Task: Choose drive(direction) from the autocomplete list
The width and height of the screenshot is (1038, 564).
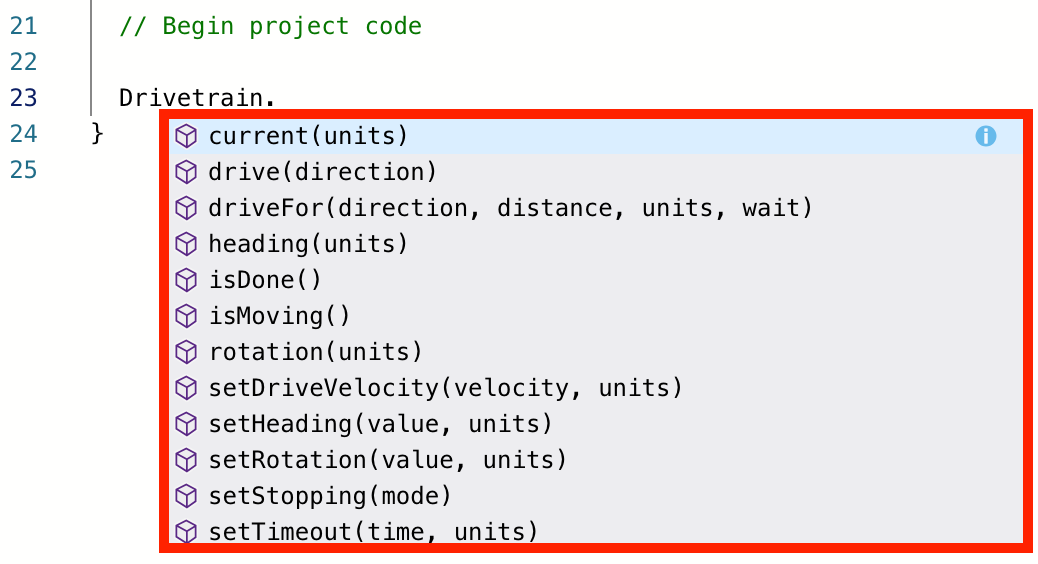Action: [x=323, y=172]
